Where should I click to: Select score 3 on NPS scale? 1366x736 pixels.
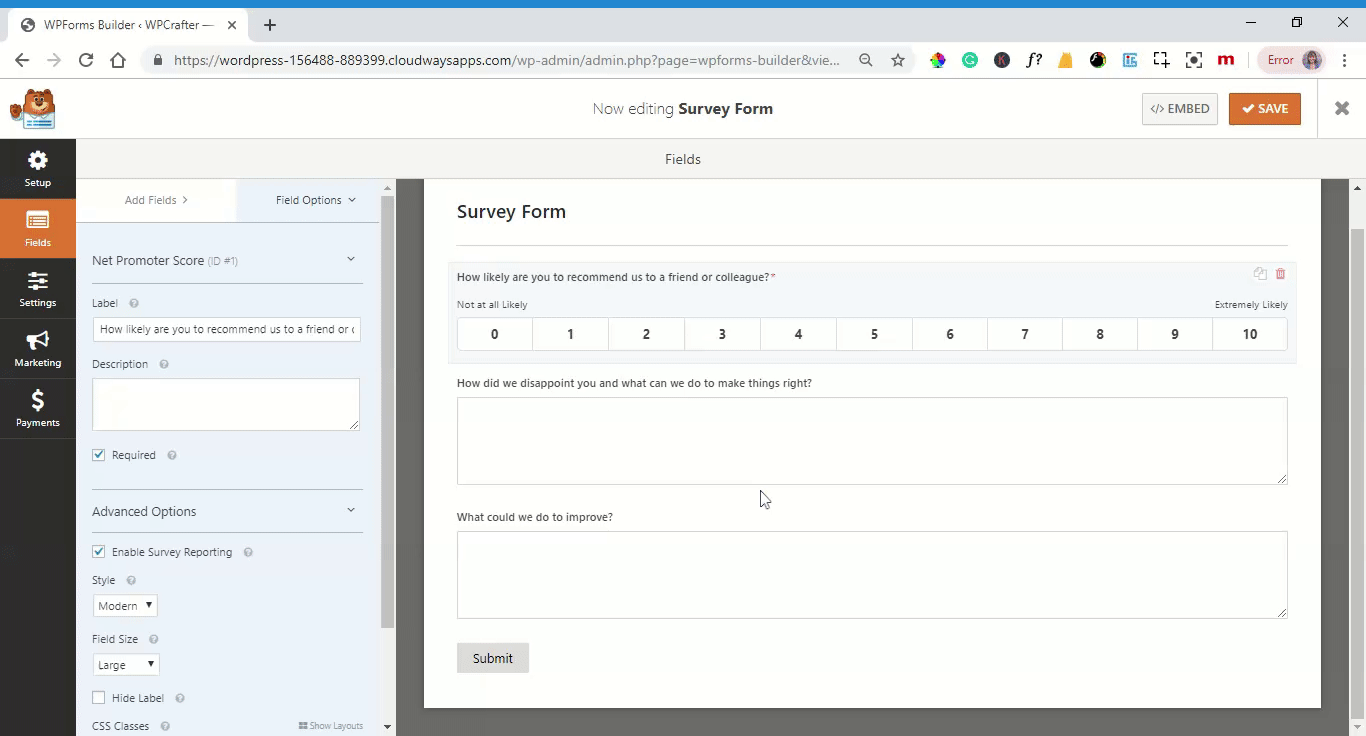(x=722, y=334)
